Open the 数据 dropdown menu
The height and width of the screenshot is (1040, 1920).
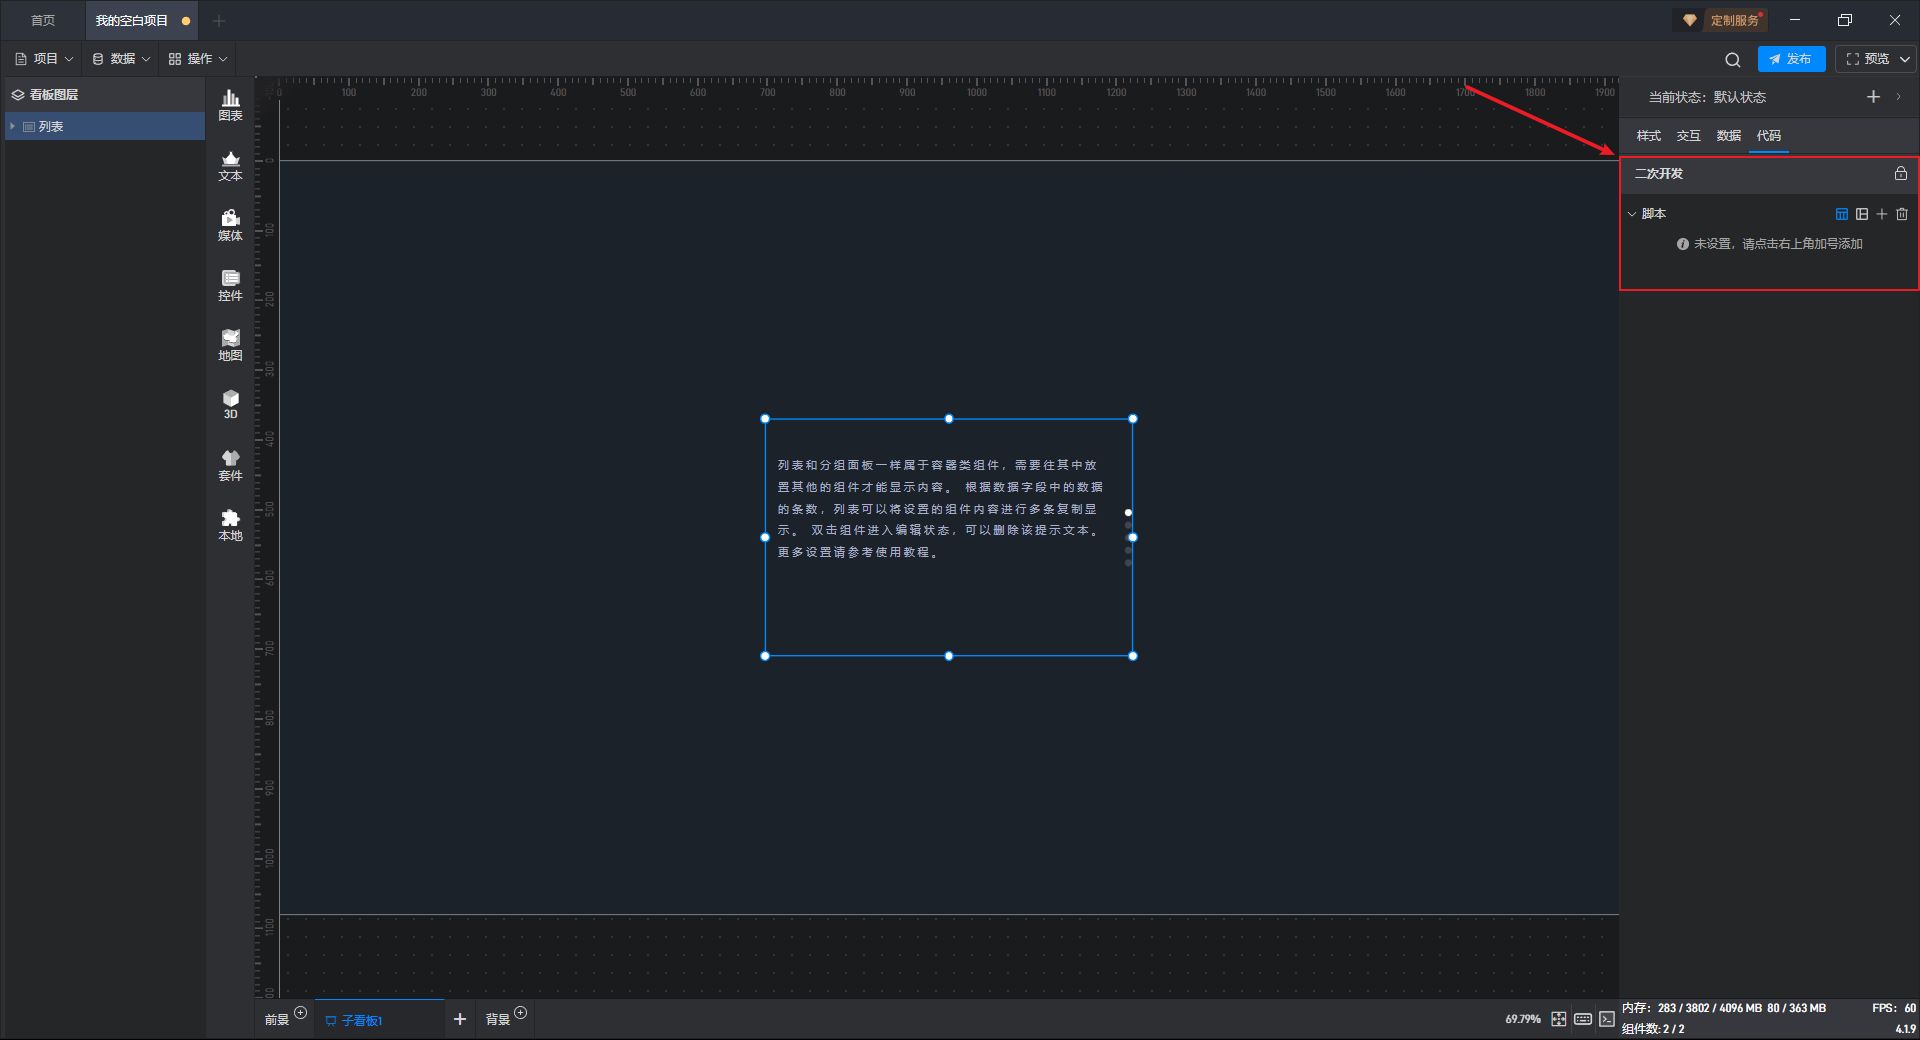click(121, 59)
